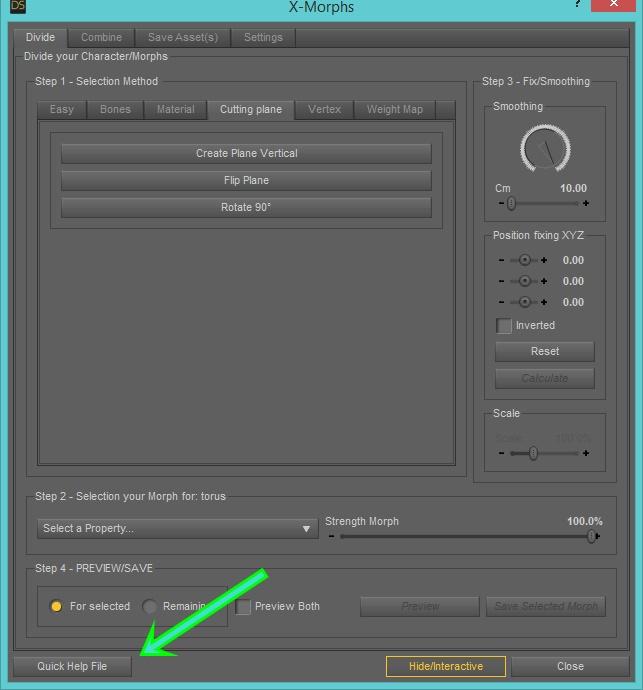Viewport: 643px width, 690px height.
Task: Click the Strength Morph slider handle
Action: click(x=592, y=536)
